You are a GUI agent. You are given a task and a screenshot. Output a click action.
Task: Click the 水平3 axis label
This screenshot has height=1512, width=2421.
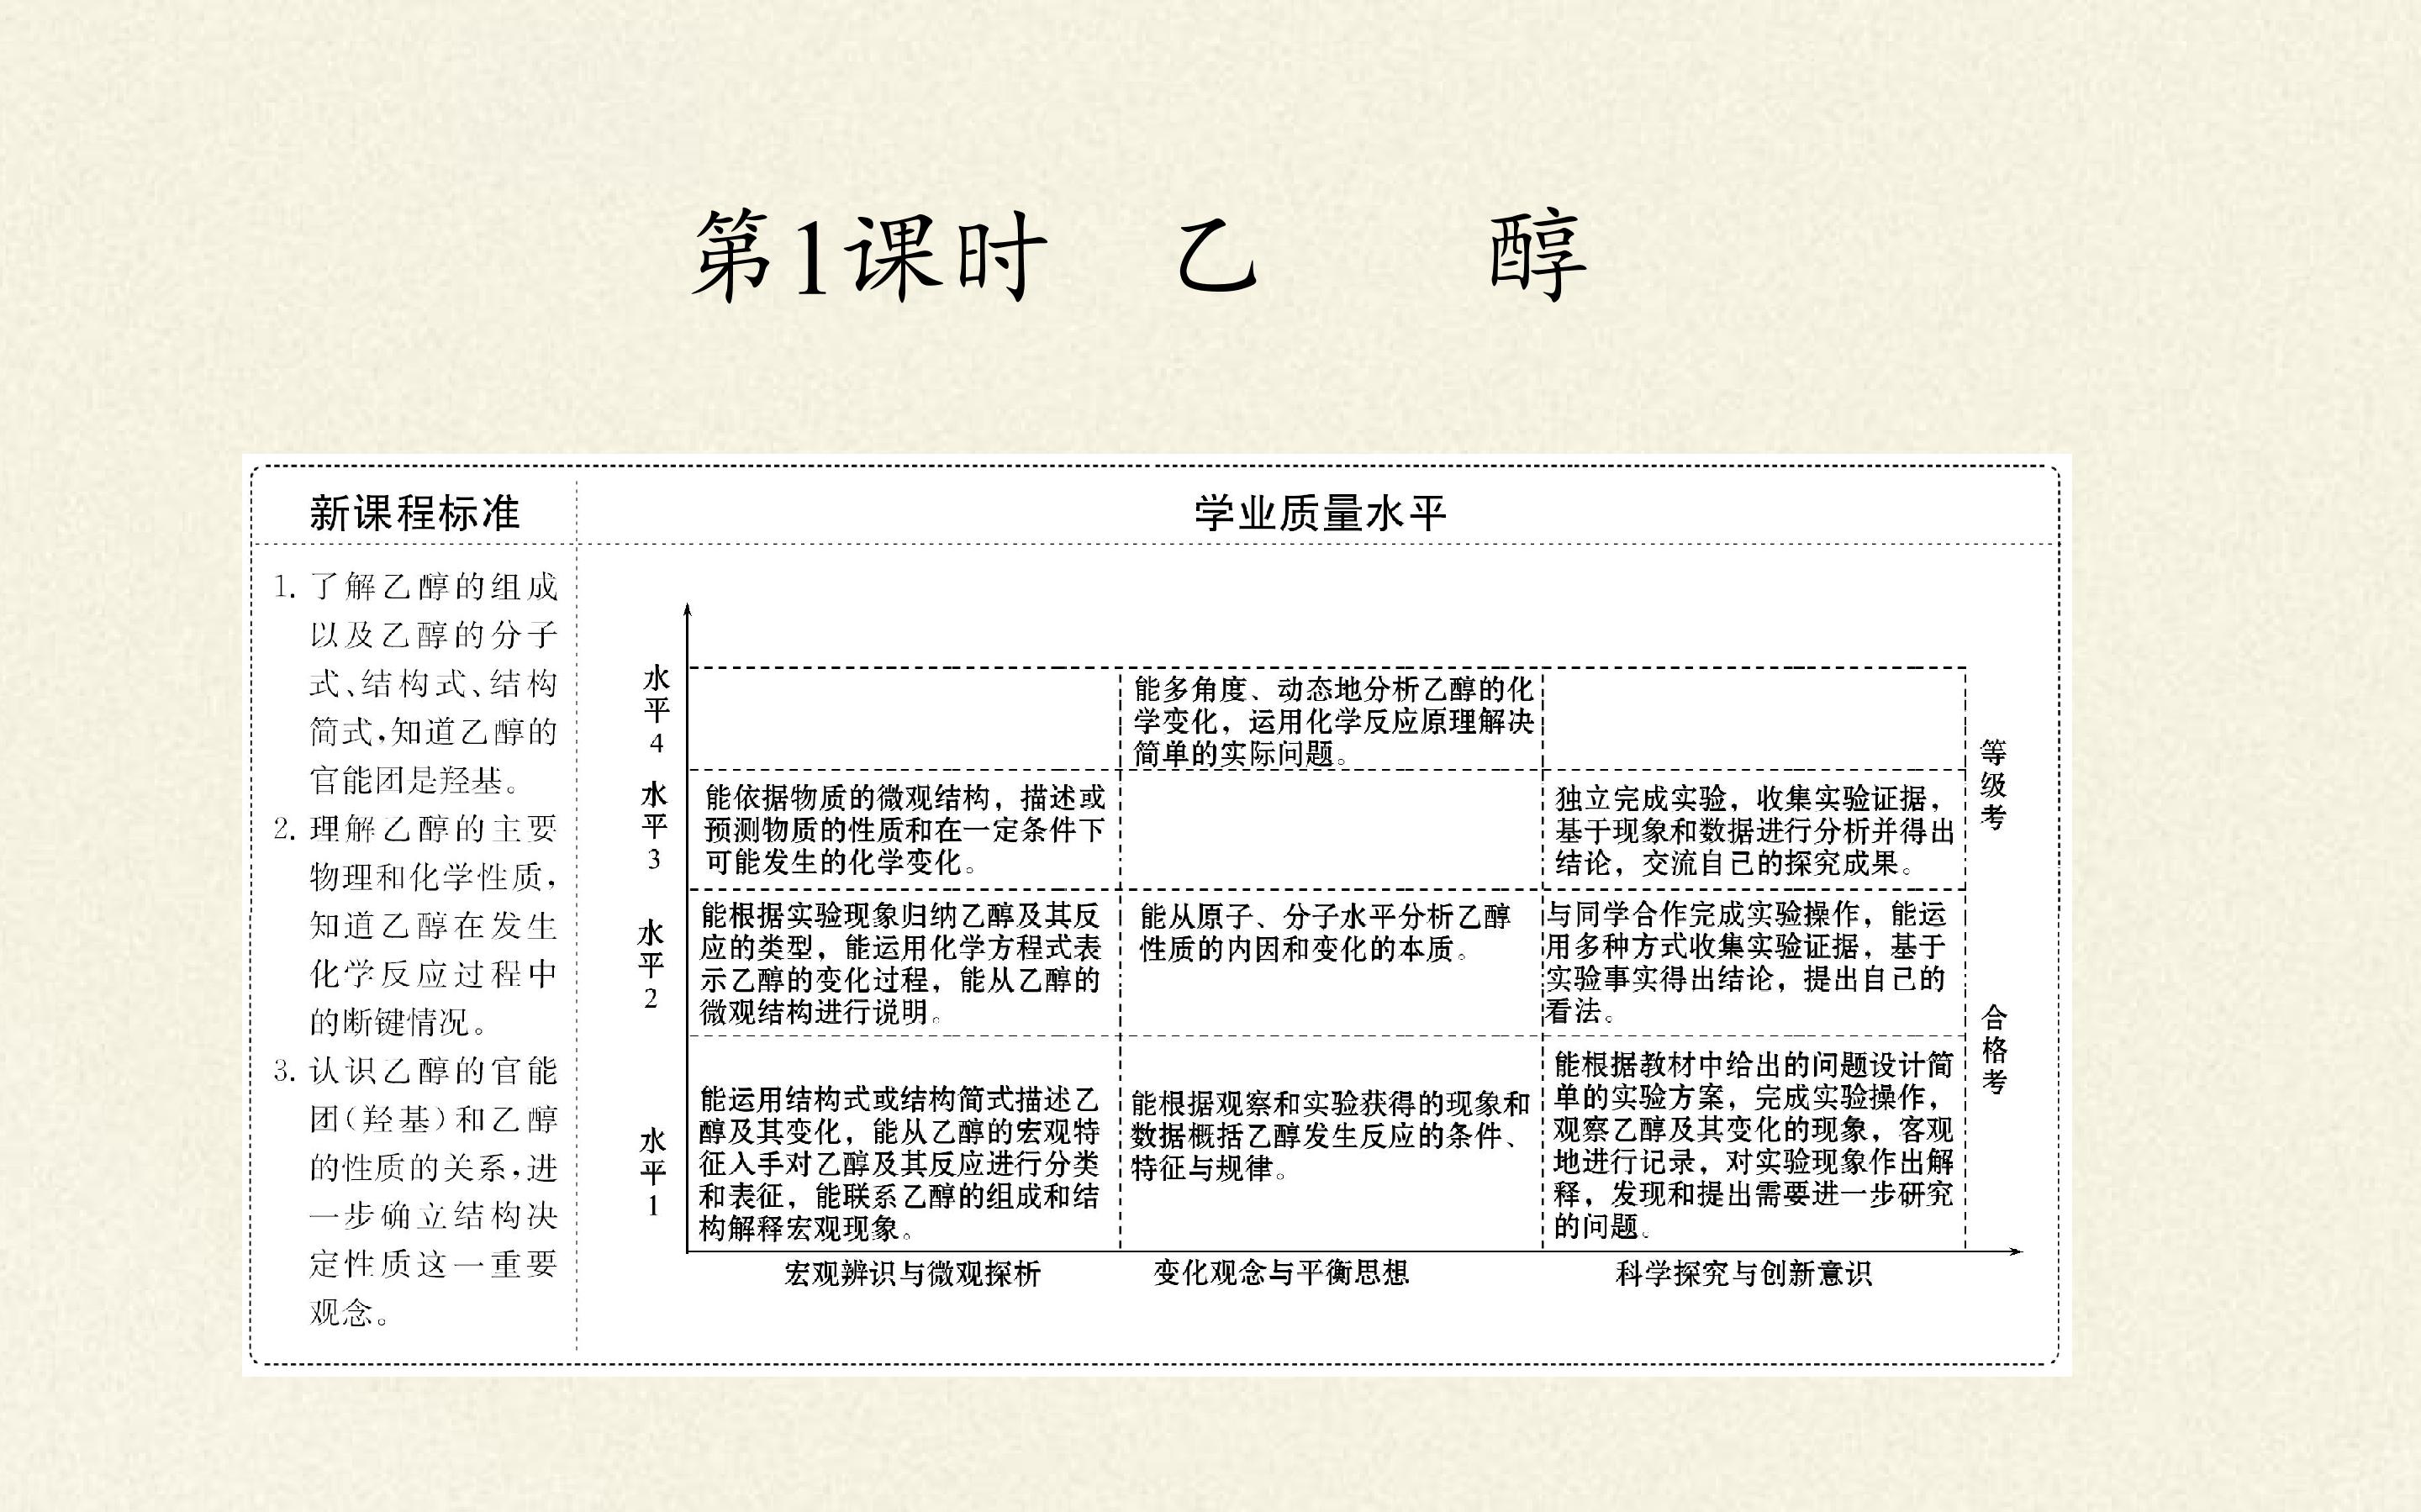click(654, 826)
